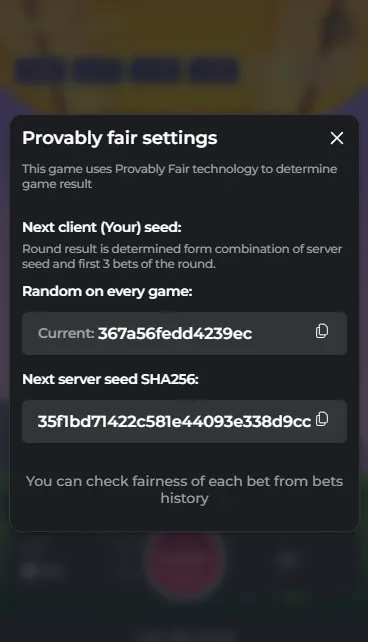Click the 'Random on every game:' label
Image resolution: width=368 pixels, height=642 pixels.
[x=107, y=291]
